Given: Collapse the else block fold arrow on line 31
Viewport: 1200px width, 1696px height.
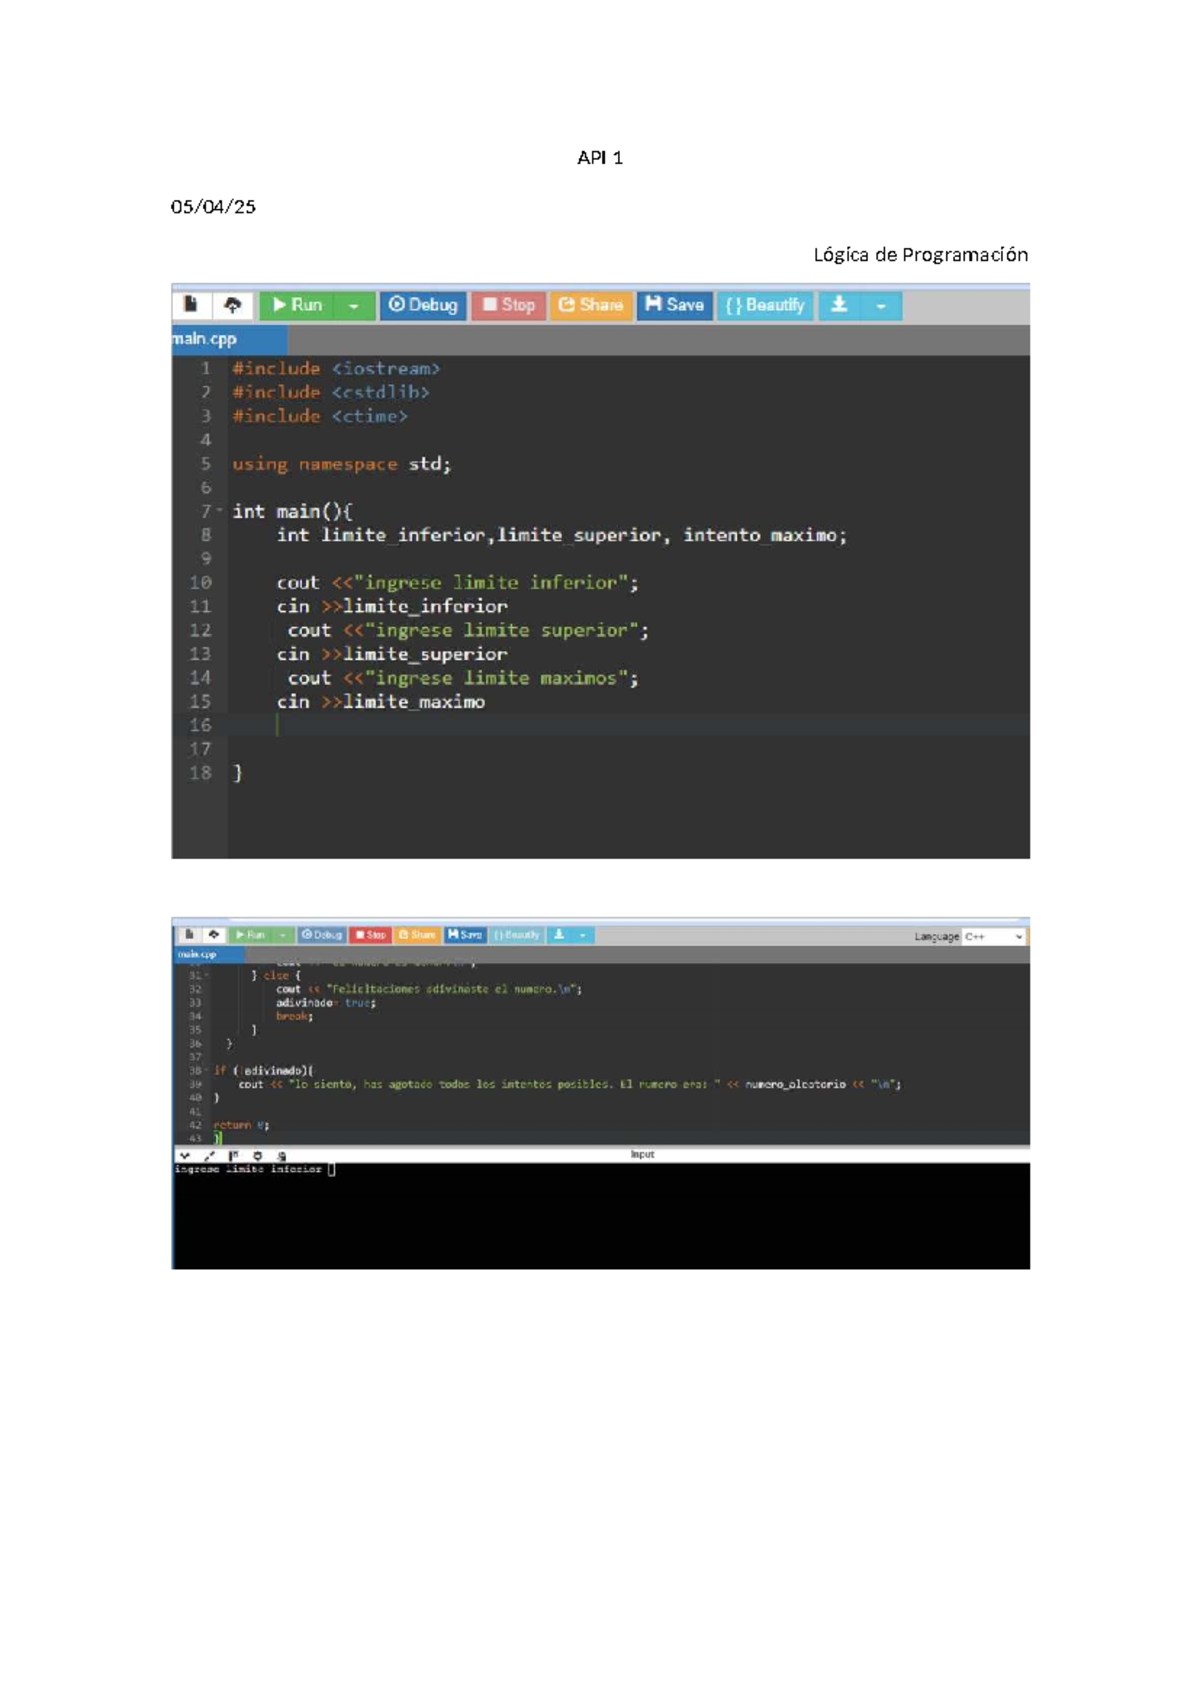Looking at the screenshot, I should click(x=207, y=976).
